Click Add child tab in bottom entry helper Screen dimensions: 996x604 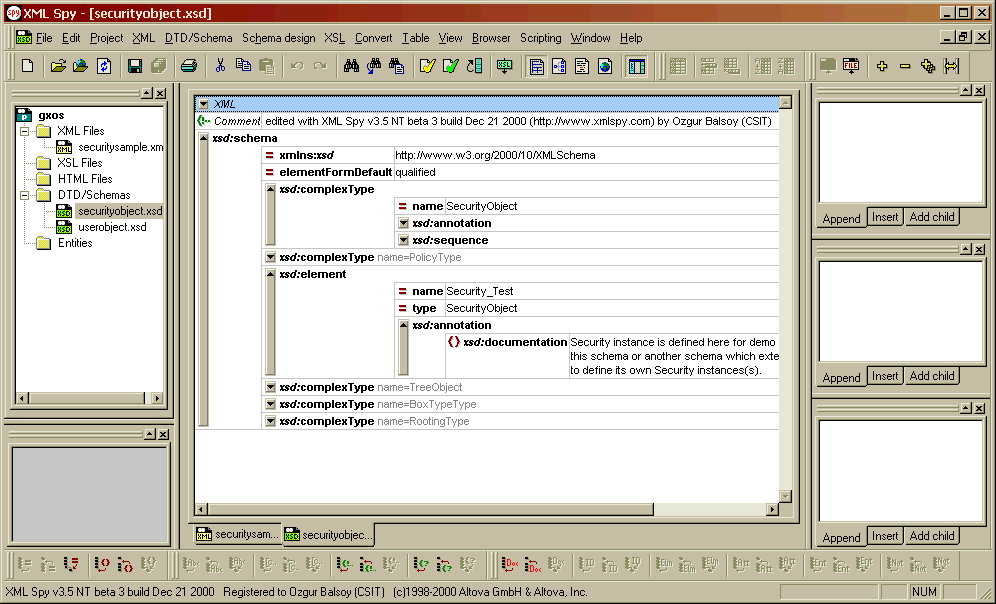click(932, 536)
